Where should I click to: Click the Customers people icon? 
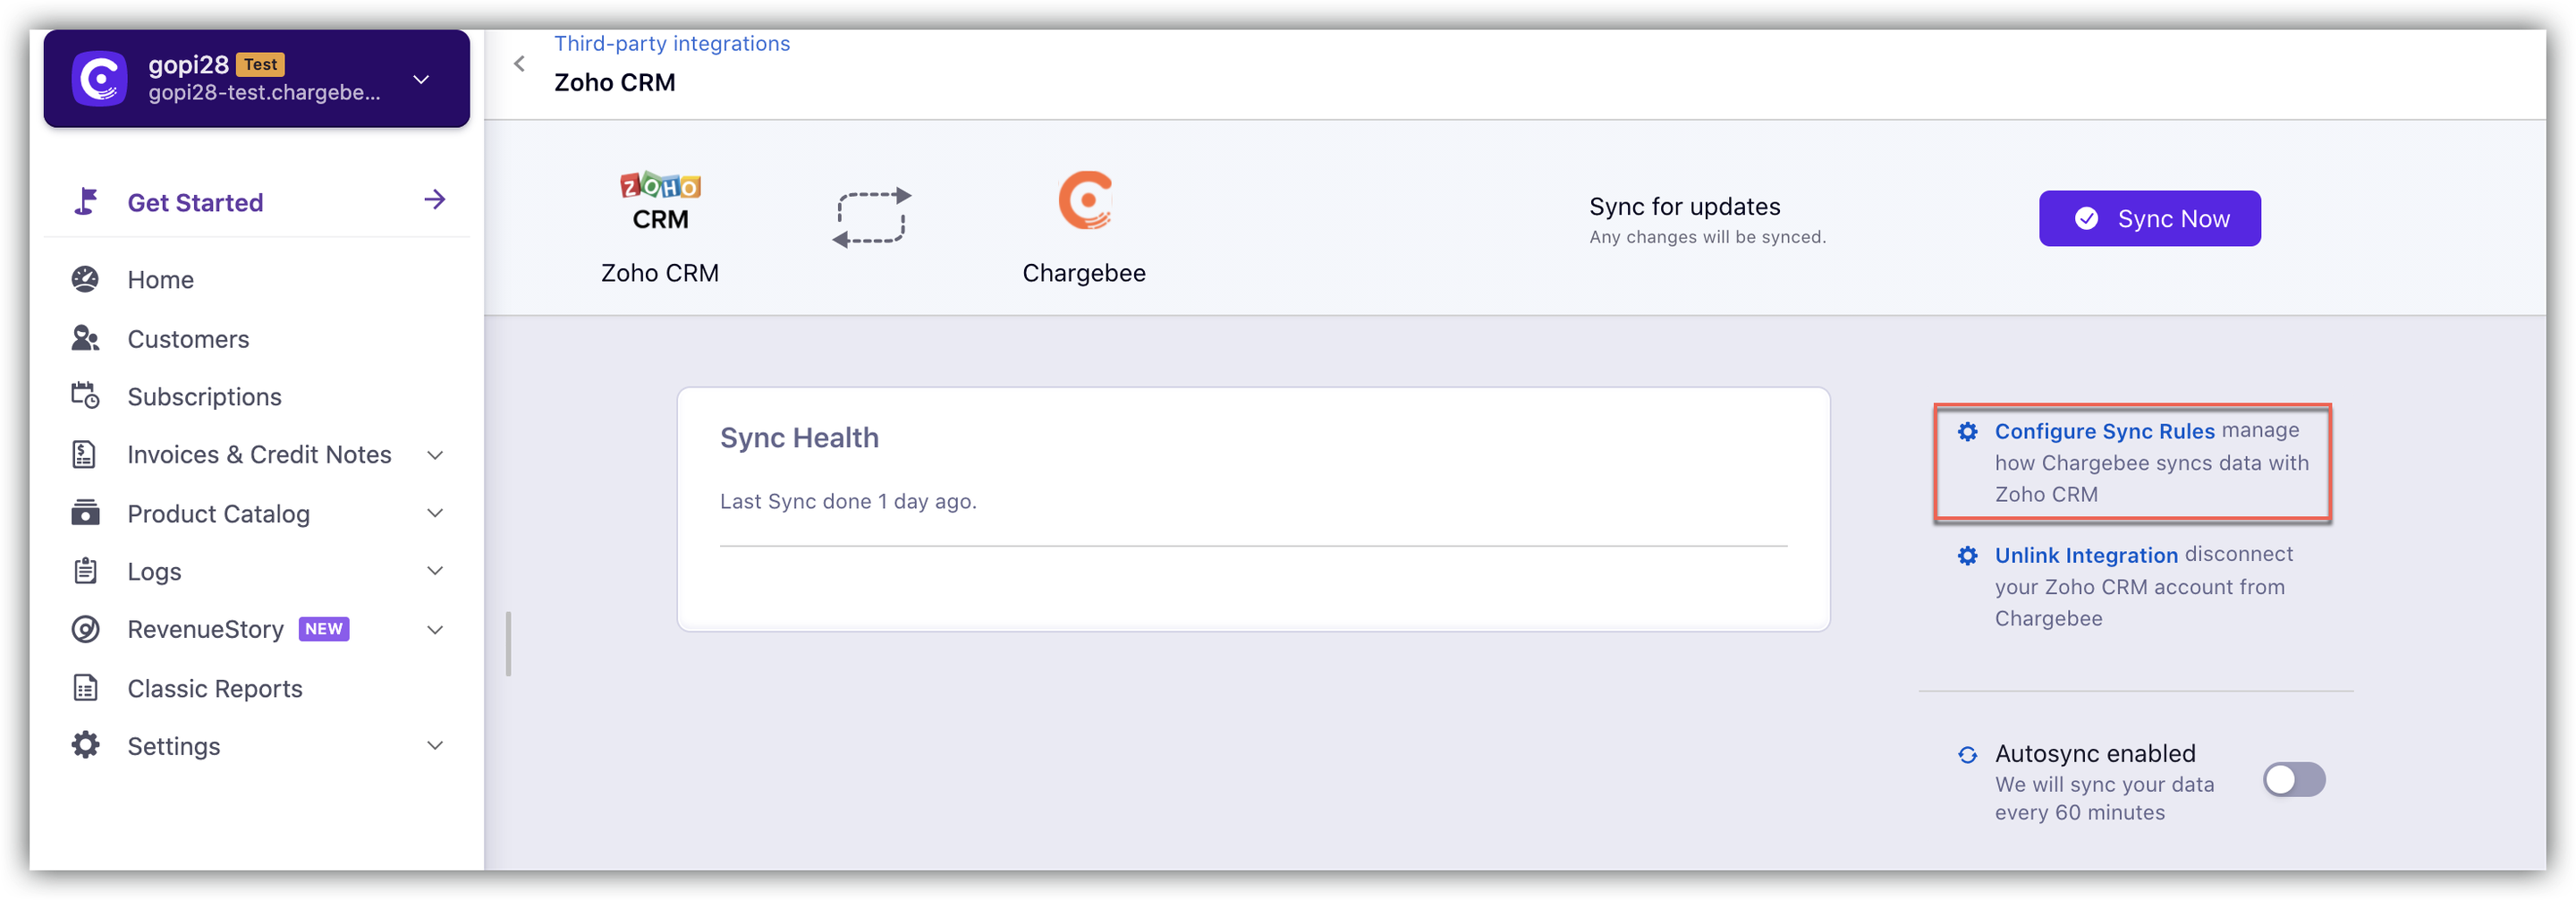click(x=86, y=339)
